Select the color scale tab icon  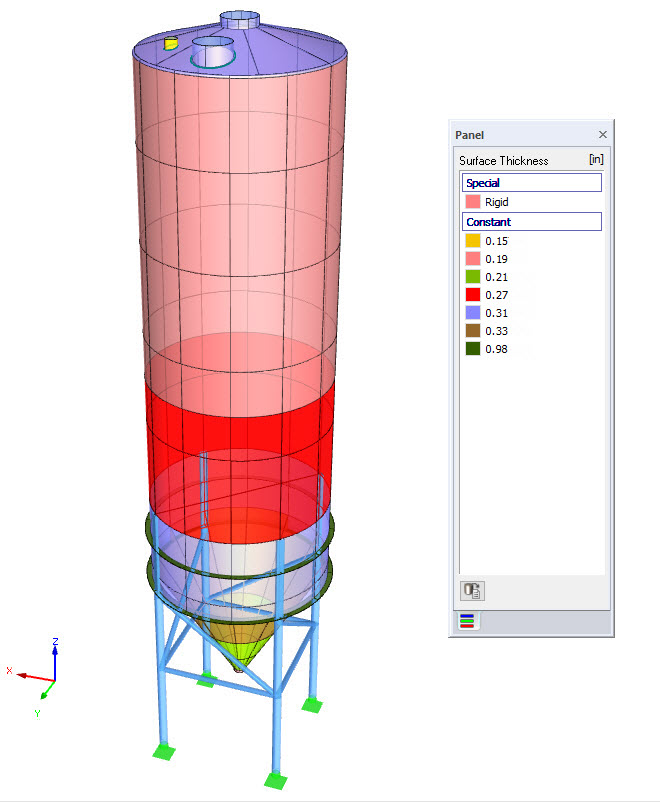coord(467,621)
